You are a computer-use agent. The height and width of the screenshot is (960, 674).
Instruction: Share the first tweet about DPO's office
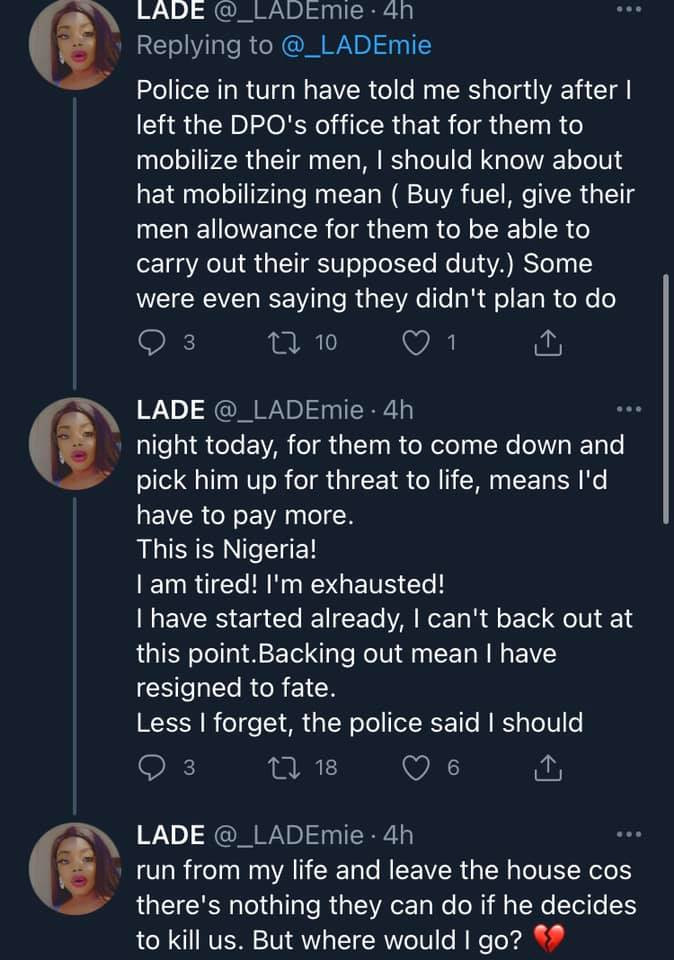point(547,343)
